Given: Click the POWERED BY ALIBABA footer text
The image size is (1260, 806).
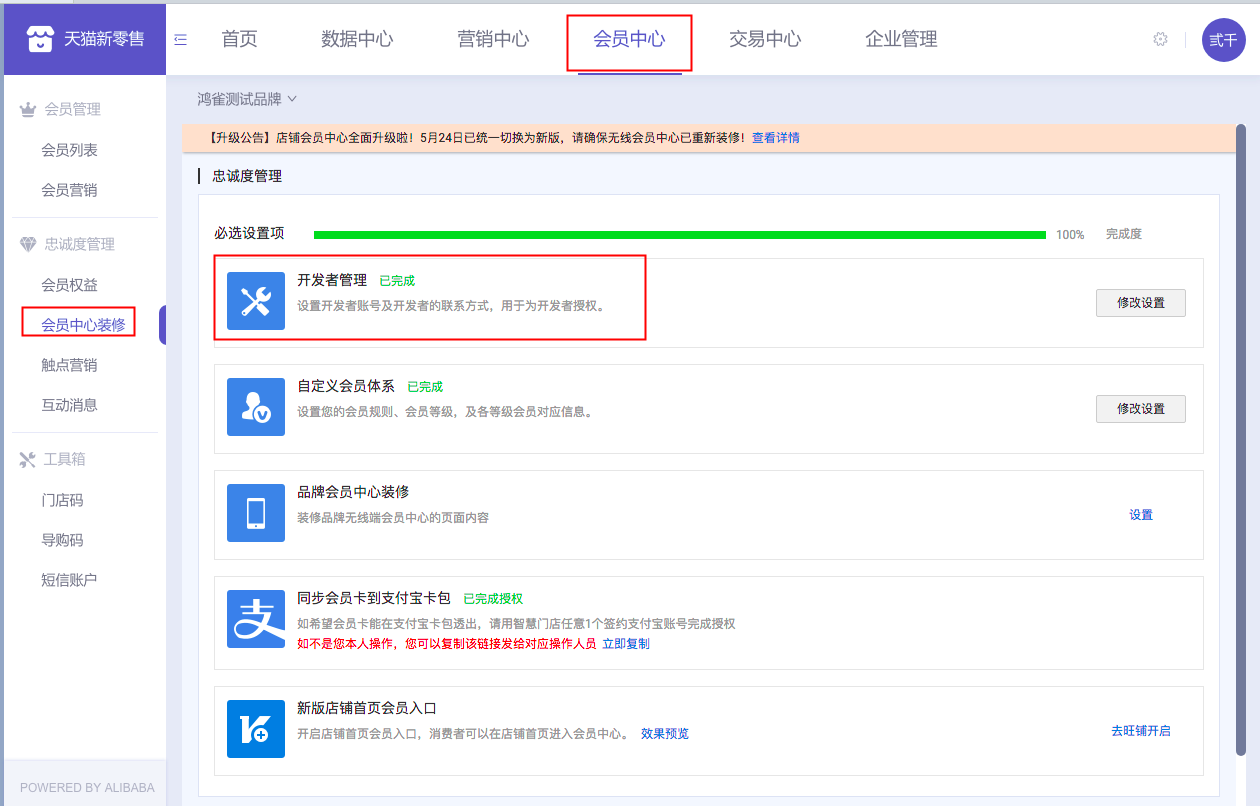Looking at the screenshot, I should coord(87,788).
